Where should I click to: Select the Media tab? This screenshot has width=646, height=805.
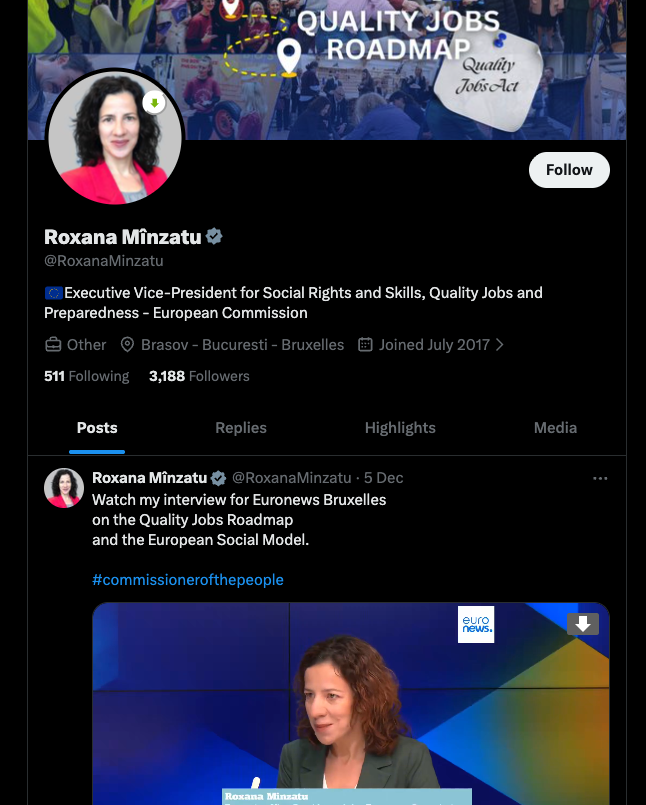(x=555, y=428)
